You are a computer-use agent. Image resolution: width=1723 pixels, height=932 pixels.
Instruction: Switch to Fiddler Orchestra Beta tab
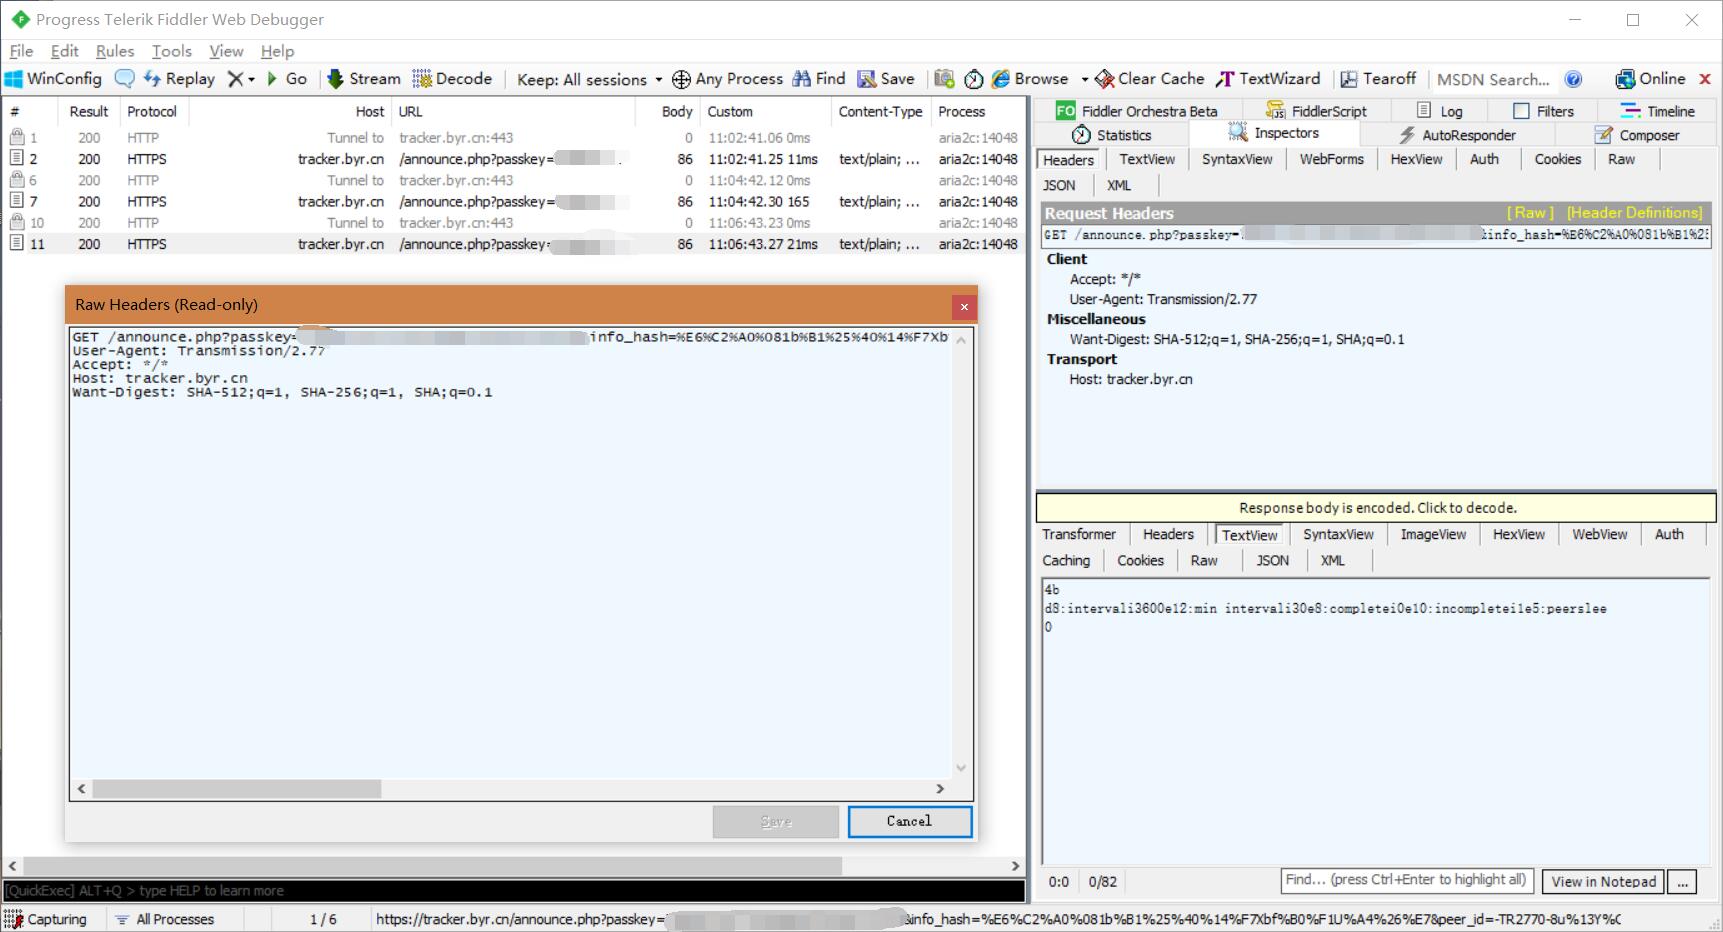pos(1137,111)
